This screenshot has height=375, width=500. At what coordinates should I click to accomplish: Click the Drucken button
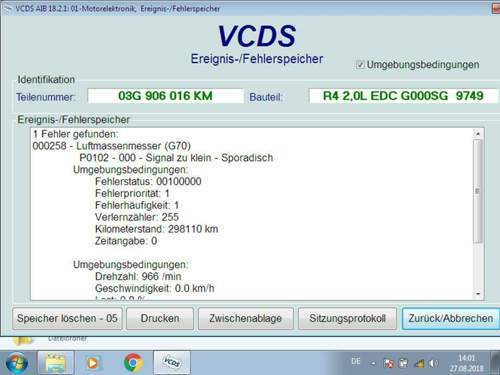pyautogui.click(x=160, y=318)
